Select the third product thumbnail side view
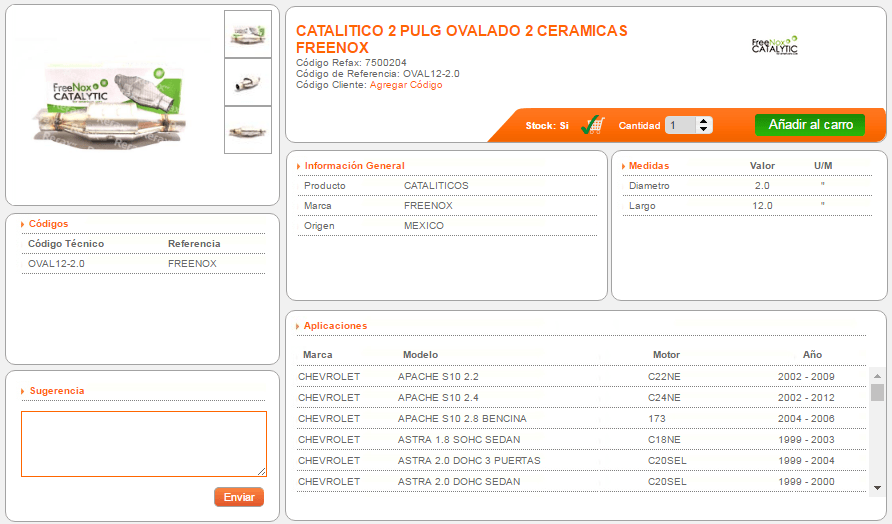This screenshot has width=892, height=524. [x=248, y=130]
